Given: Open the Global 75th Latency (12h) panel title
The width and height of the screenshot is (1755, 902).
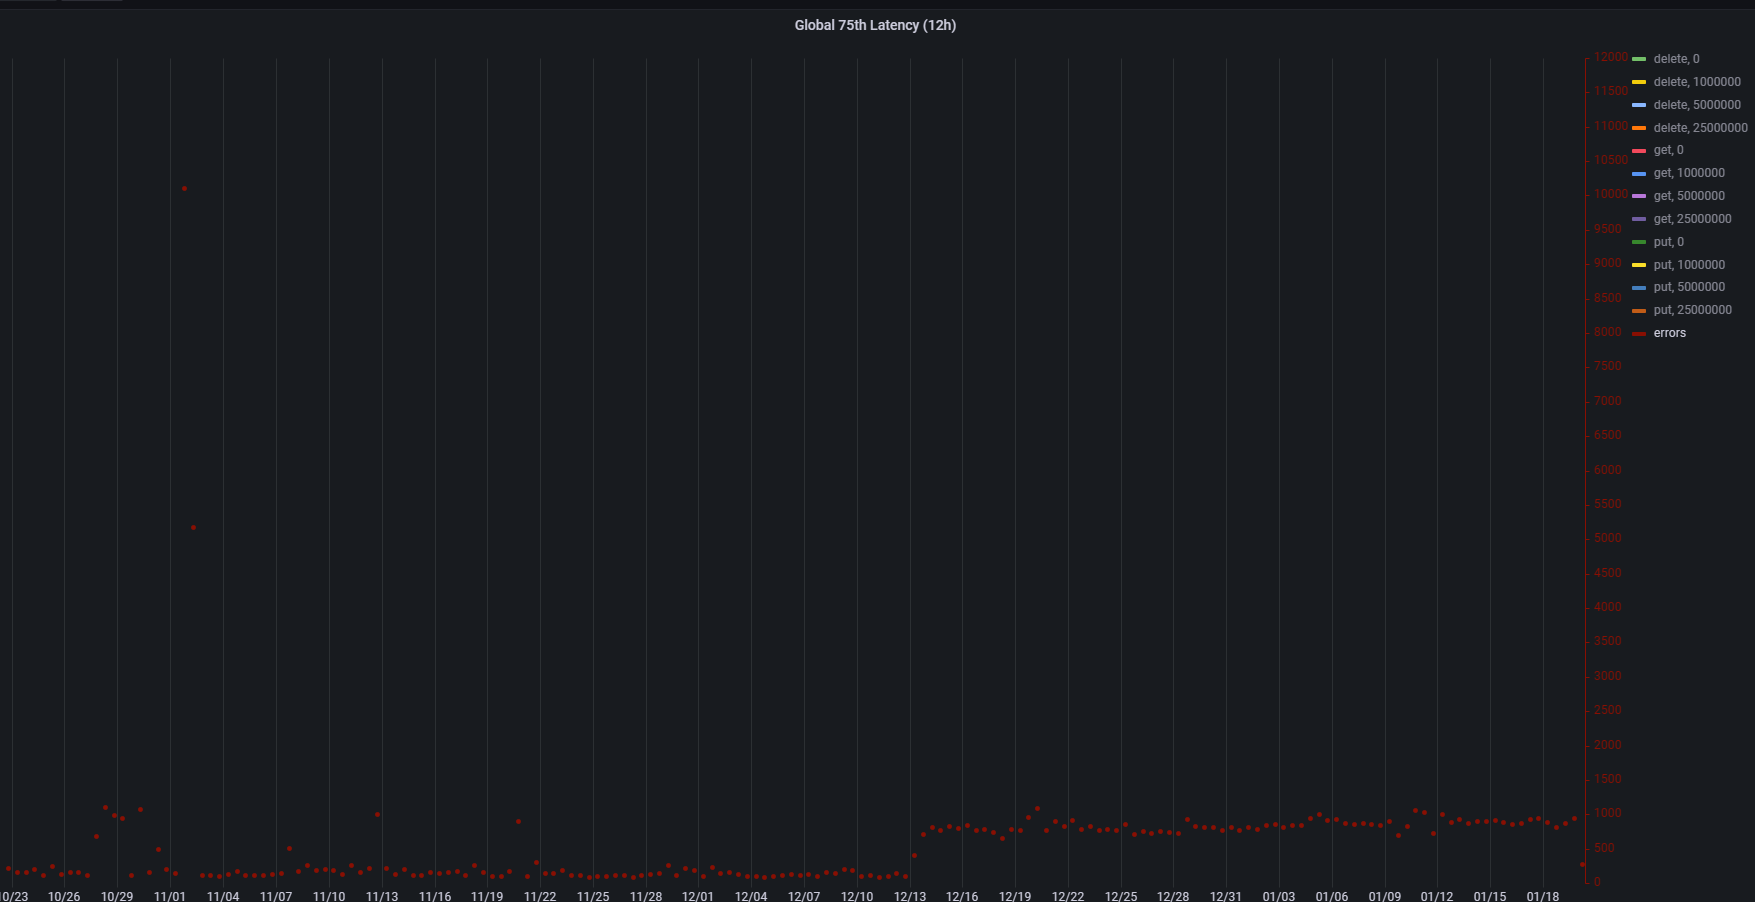Looking at the screenshot, I should (x=875, y=25).
